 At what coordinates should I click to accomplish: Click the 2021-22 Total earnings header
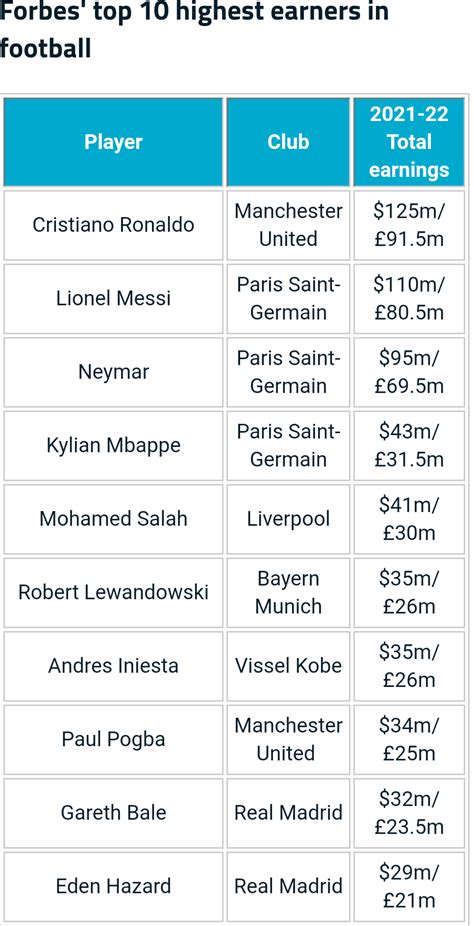(409, 142)
